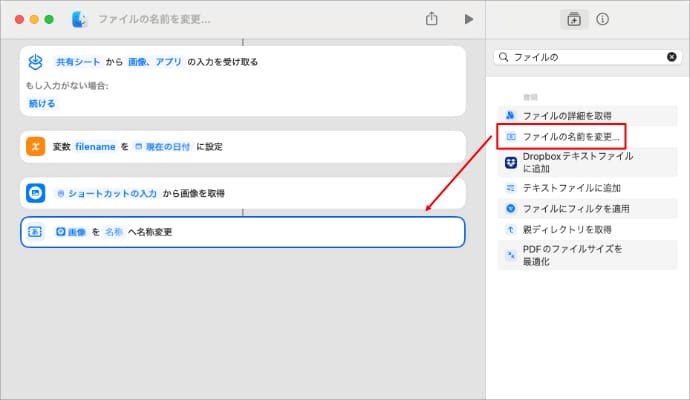The image size is (690, 400).
Task: Click the 現在の日付 variable token
Action: click(x=164, y=146)
